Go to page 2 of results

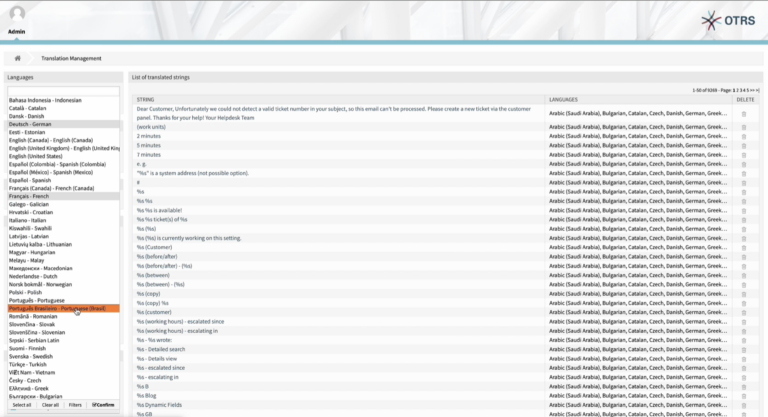click(x=737, y=90)
